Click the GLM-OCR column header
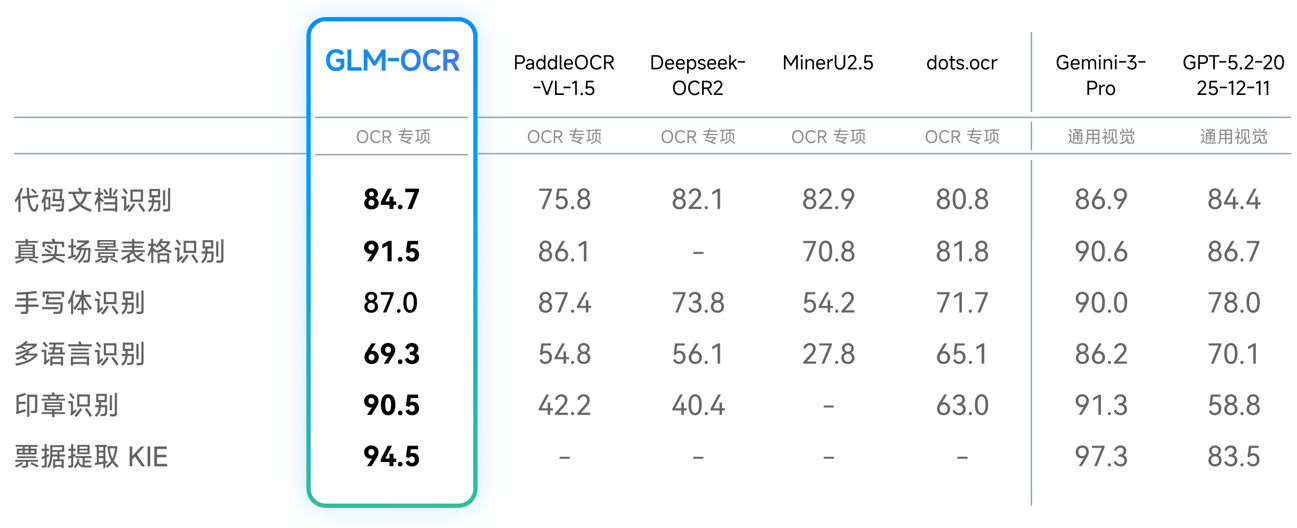1297x528 pixels. pos(392,61)
